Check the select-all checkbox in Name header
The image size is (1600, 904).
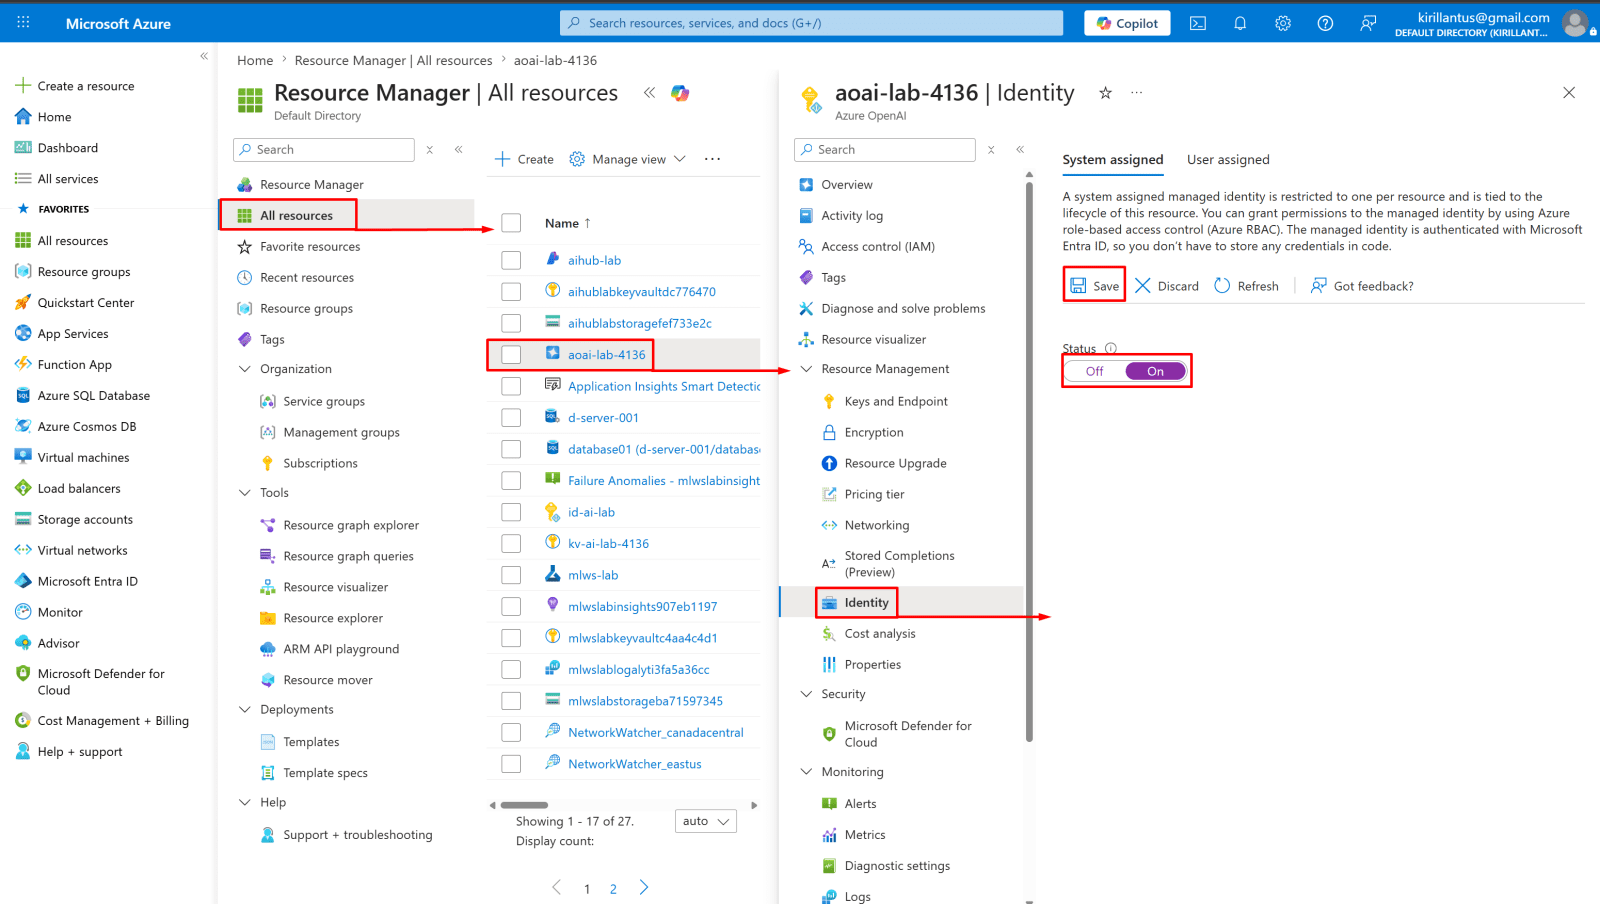click(x=511, y=223)
